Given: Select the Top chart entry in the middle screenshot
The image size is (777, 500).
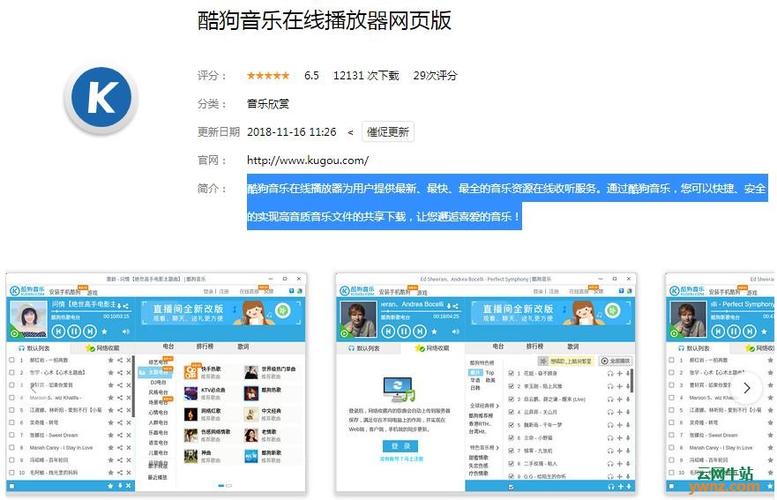Looking at the screenshot, I should (x=490, y=372).
